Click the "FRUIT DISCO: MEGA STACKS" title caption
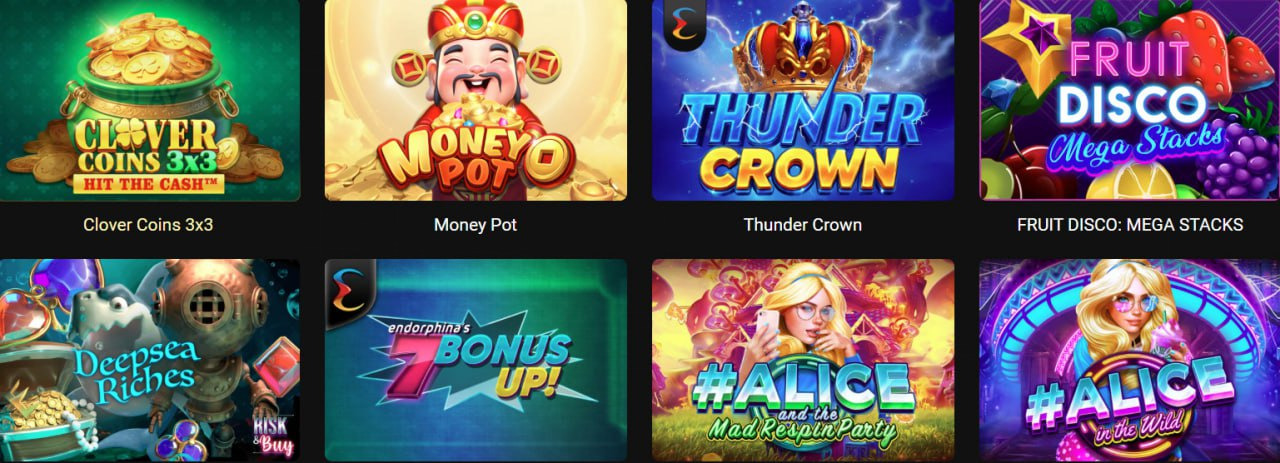1280x463 pixels. pos(1130,225)
